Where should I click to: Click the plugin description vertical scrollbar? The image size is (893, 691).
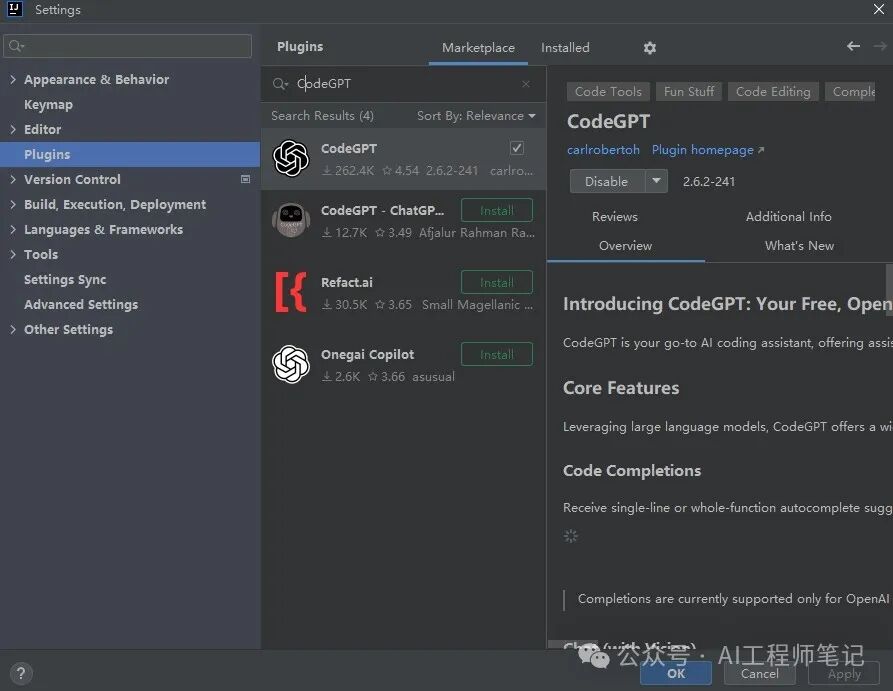889,291
